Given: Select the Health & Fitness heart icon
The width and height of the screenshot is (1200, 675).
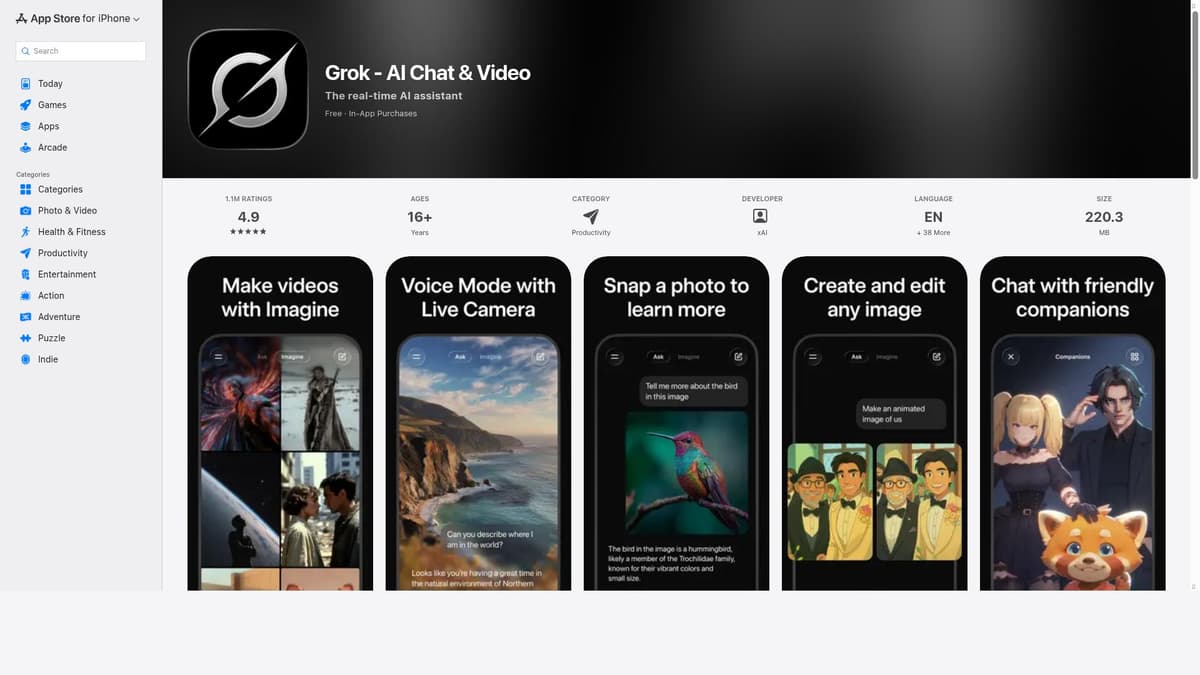Looking at the screenshot, I should pos(27,231).
